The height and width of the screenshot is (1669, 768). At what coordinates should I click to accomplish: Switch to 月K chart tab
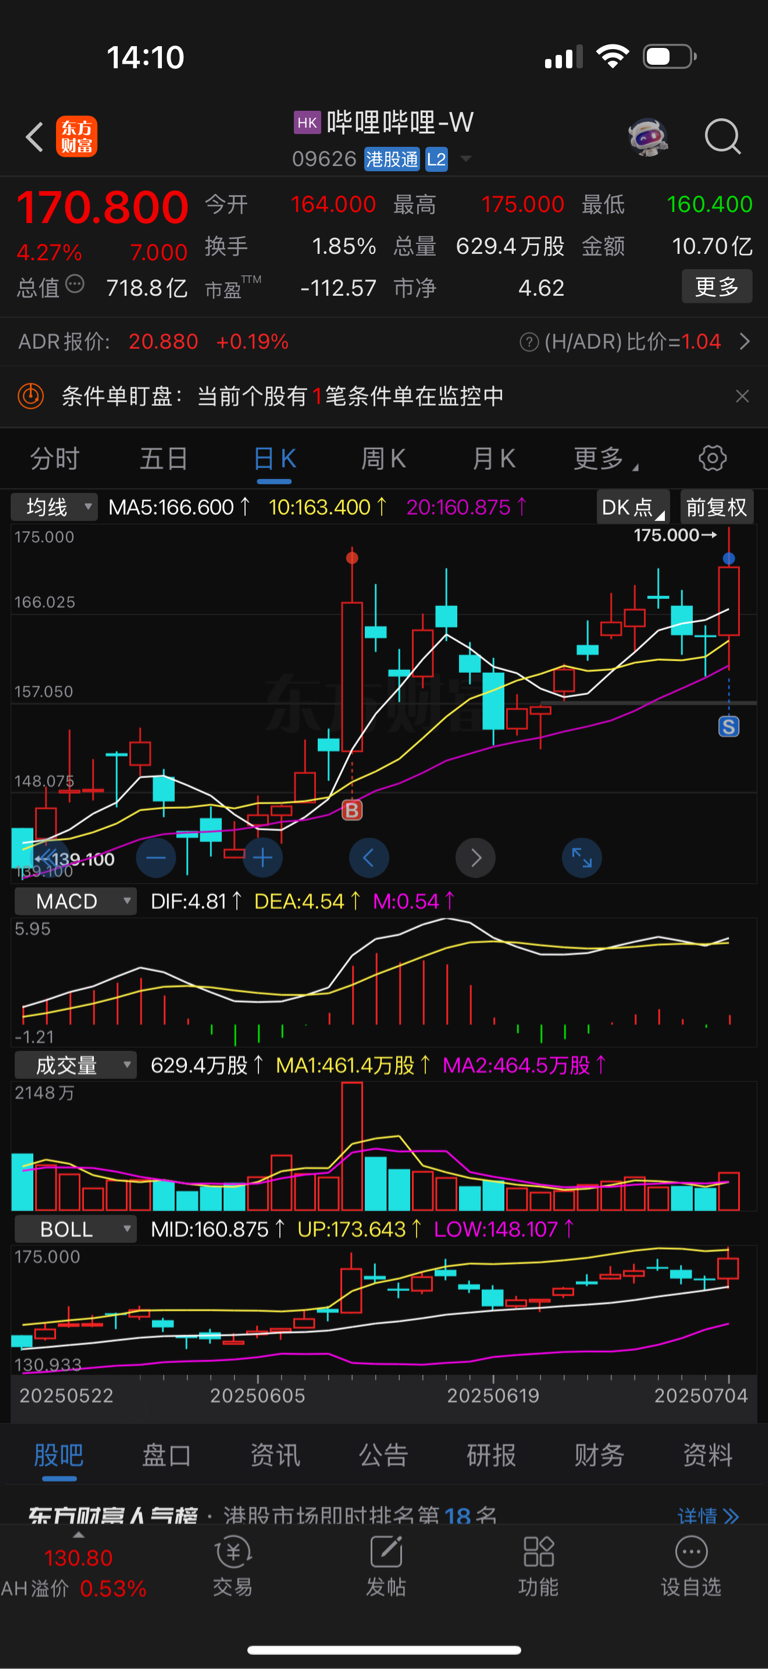click(x=493, y=459)
